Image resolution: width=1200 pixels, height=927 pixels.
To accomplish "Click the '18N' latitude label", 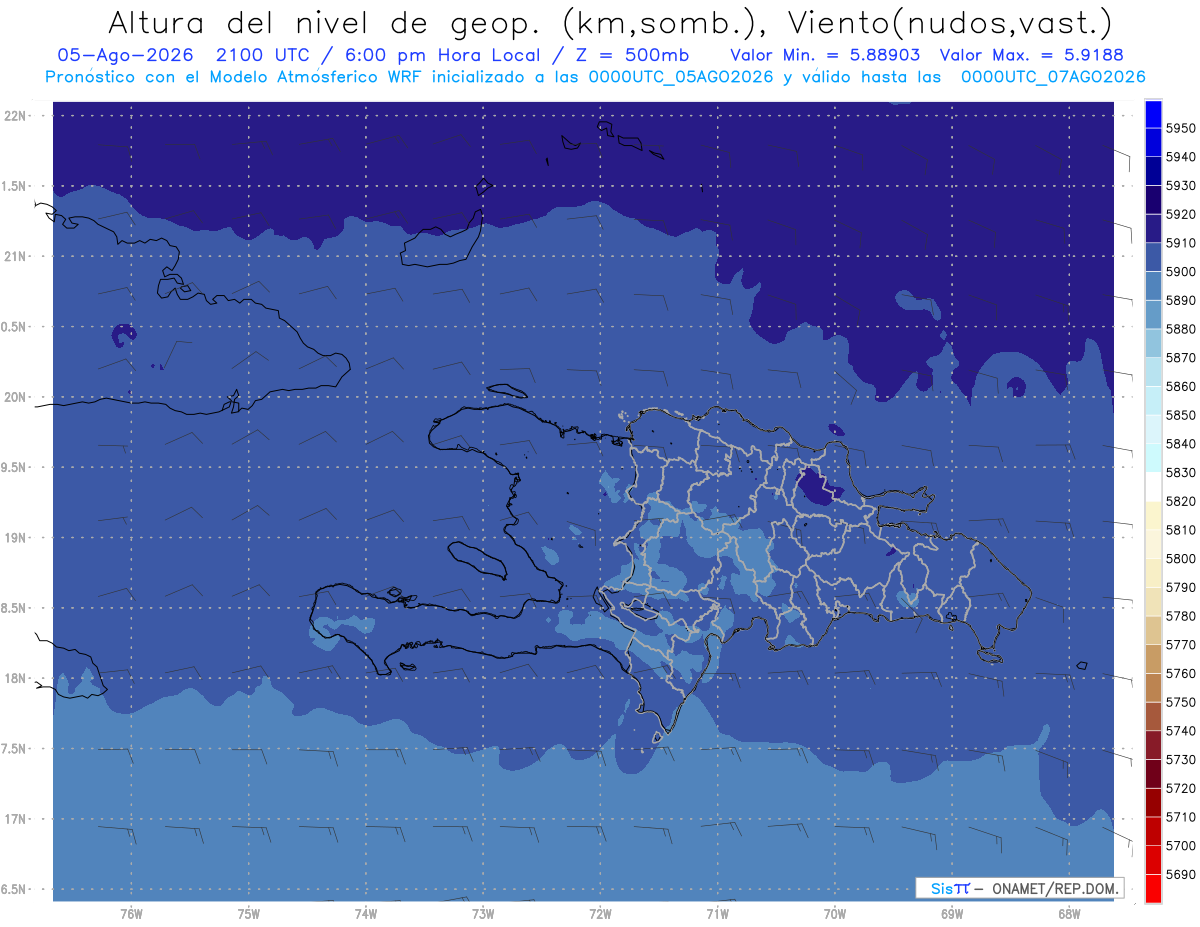I will [17, 678].
